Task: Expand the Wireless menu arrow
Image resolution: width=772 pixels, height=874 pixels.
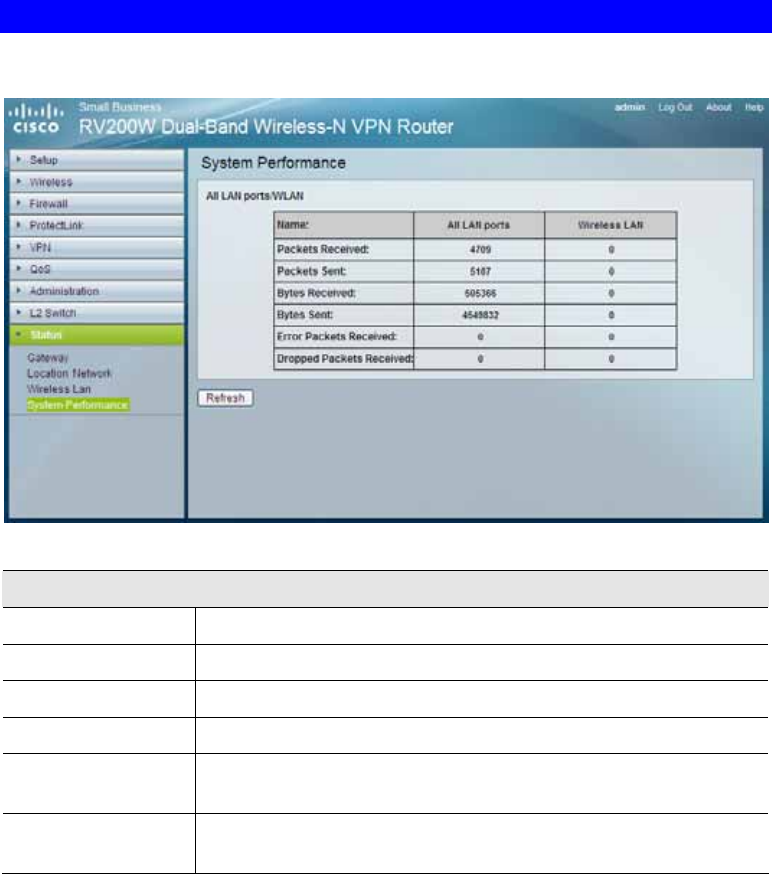Action: click(19, 182)
